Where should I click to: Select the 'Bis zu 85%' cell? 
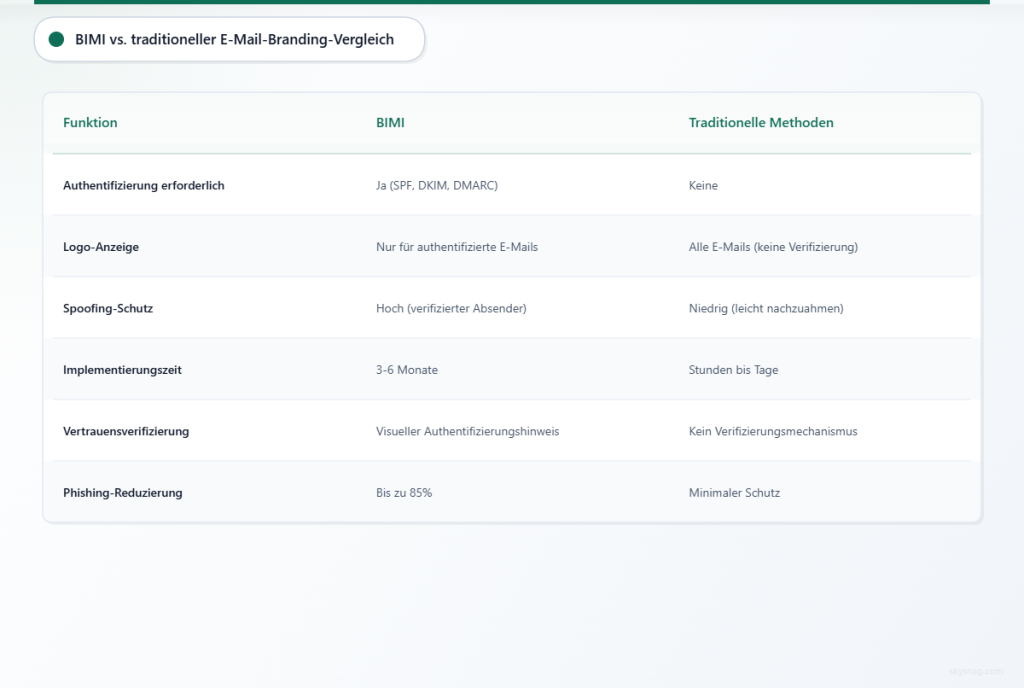point(404,493)
